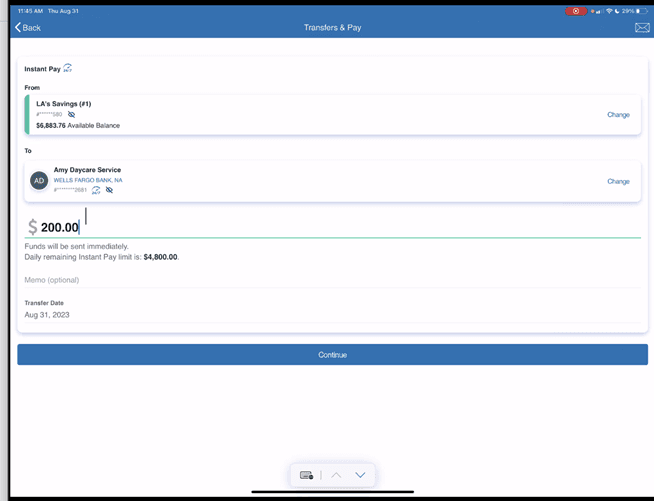The height and width of the screenshot is (501, 654).
Task: Change the To recipient
Action: pos(618,182)
